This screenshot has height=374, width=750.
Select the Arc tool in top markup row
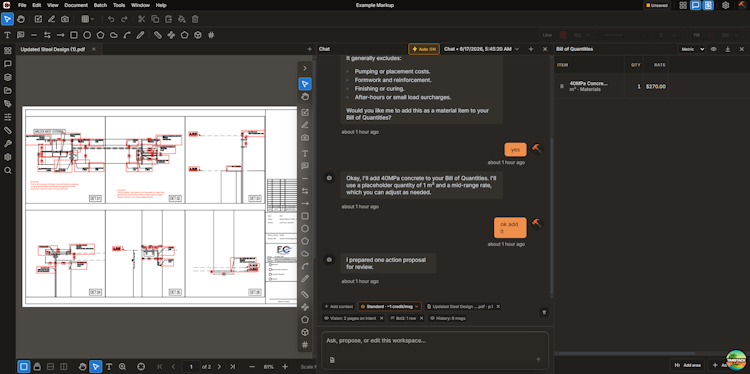click(x=127, y=35)
